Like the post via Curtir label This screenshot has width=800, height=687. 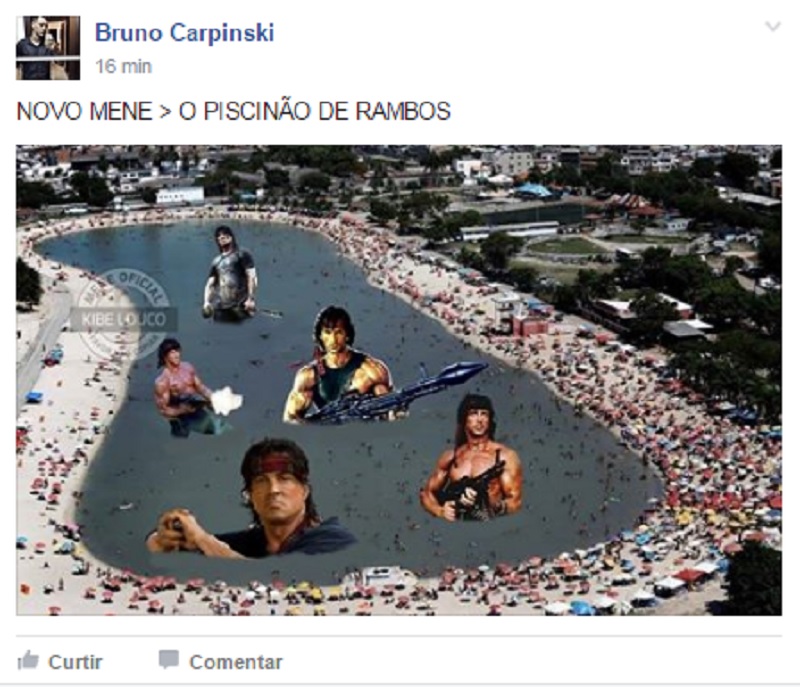click(x=76, y=662)
